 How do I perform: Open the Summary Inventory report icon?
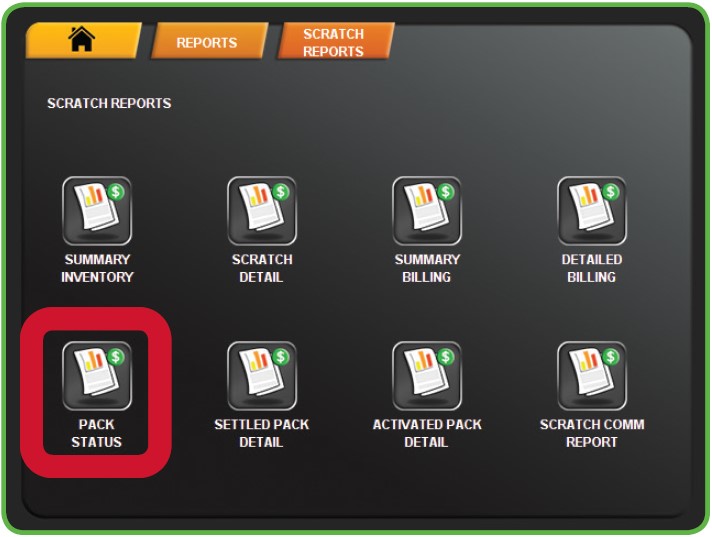[x=97, y=211]
